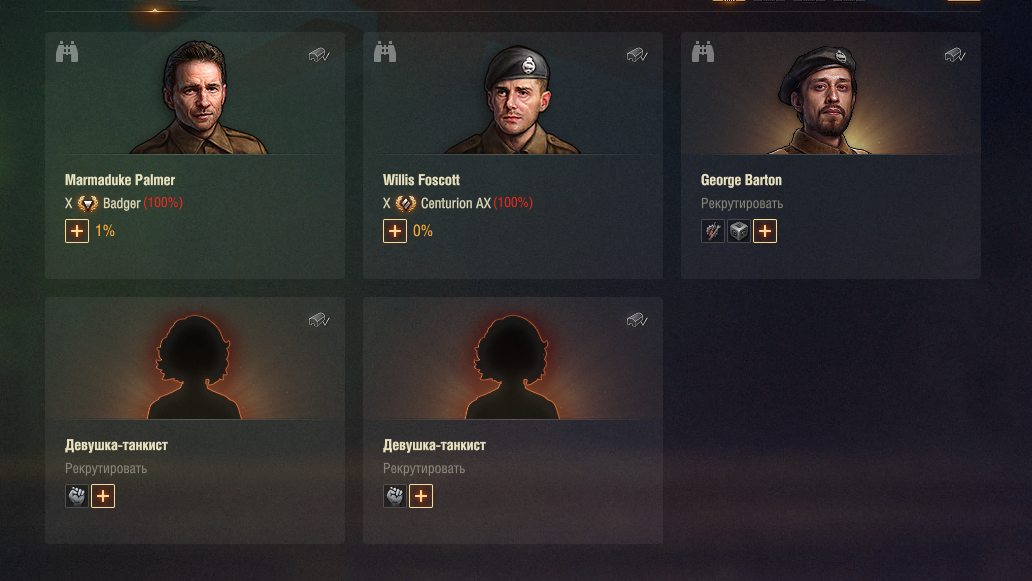1032x581 pixels.
Task: Add skill to first Девушка-танкист with plus
Action: (x=103, y=496)
